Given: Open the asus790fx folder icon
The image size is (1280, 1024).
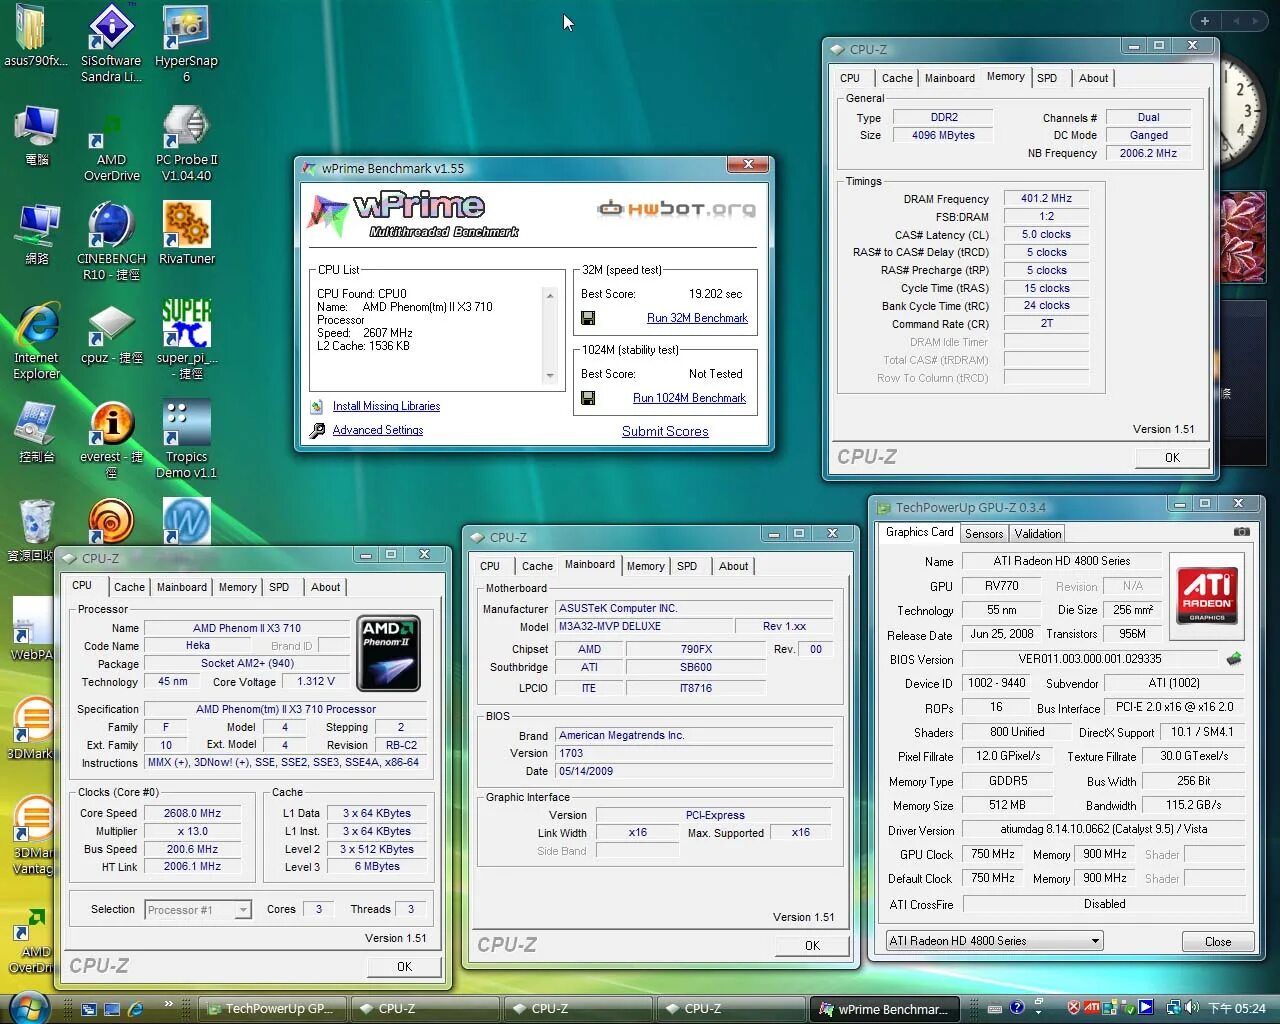Looking at the screenshot, I should [36, 35].
